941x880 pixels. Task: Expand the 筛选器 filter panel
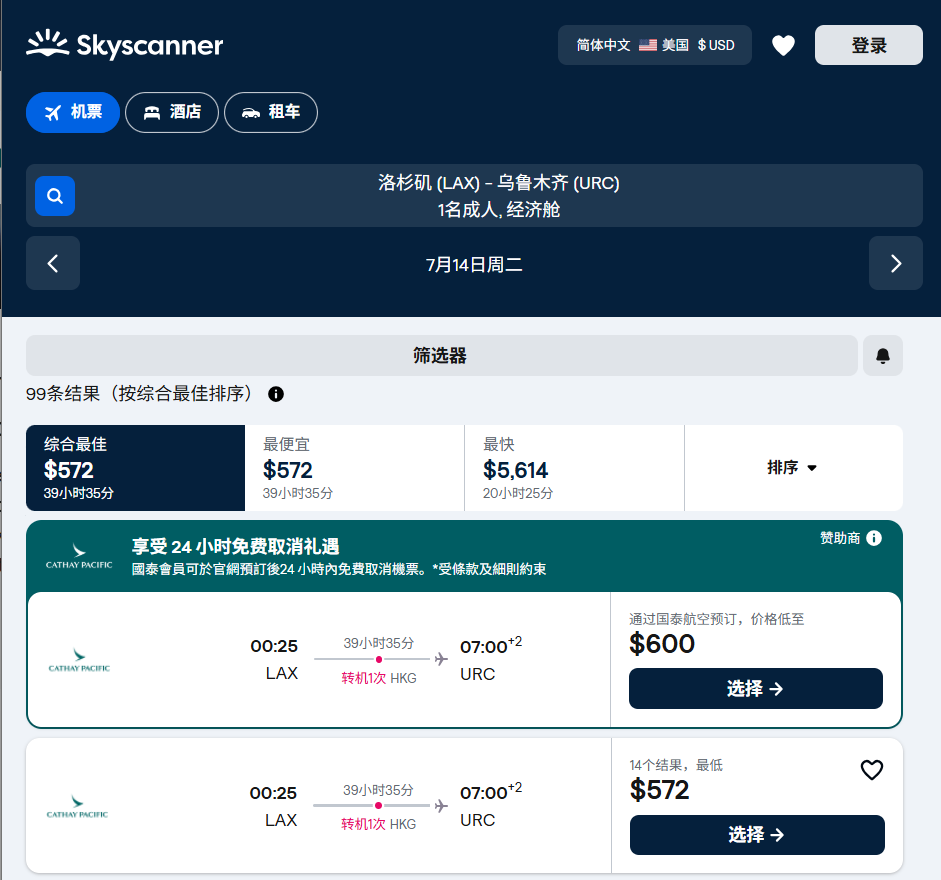pos(441,356)
